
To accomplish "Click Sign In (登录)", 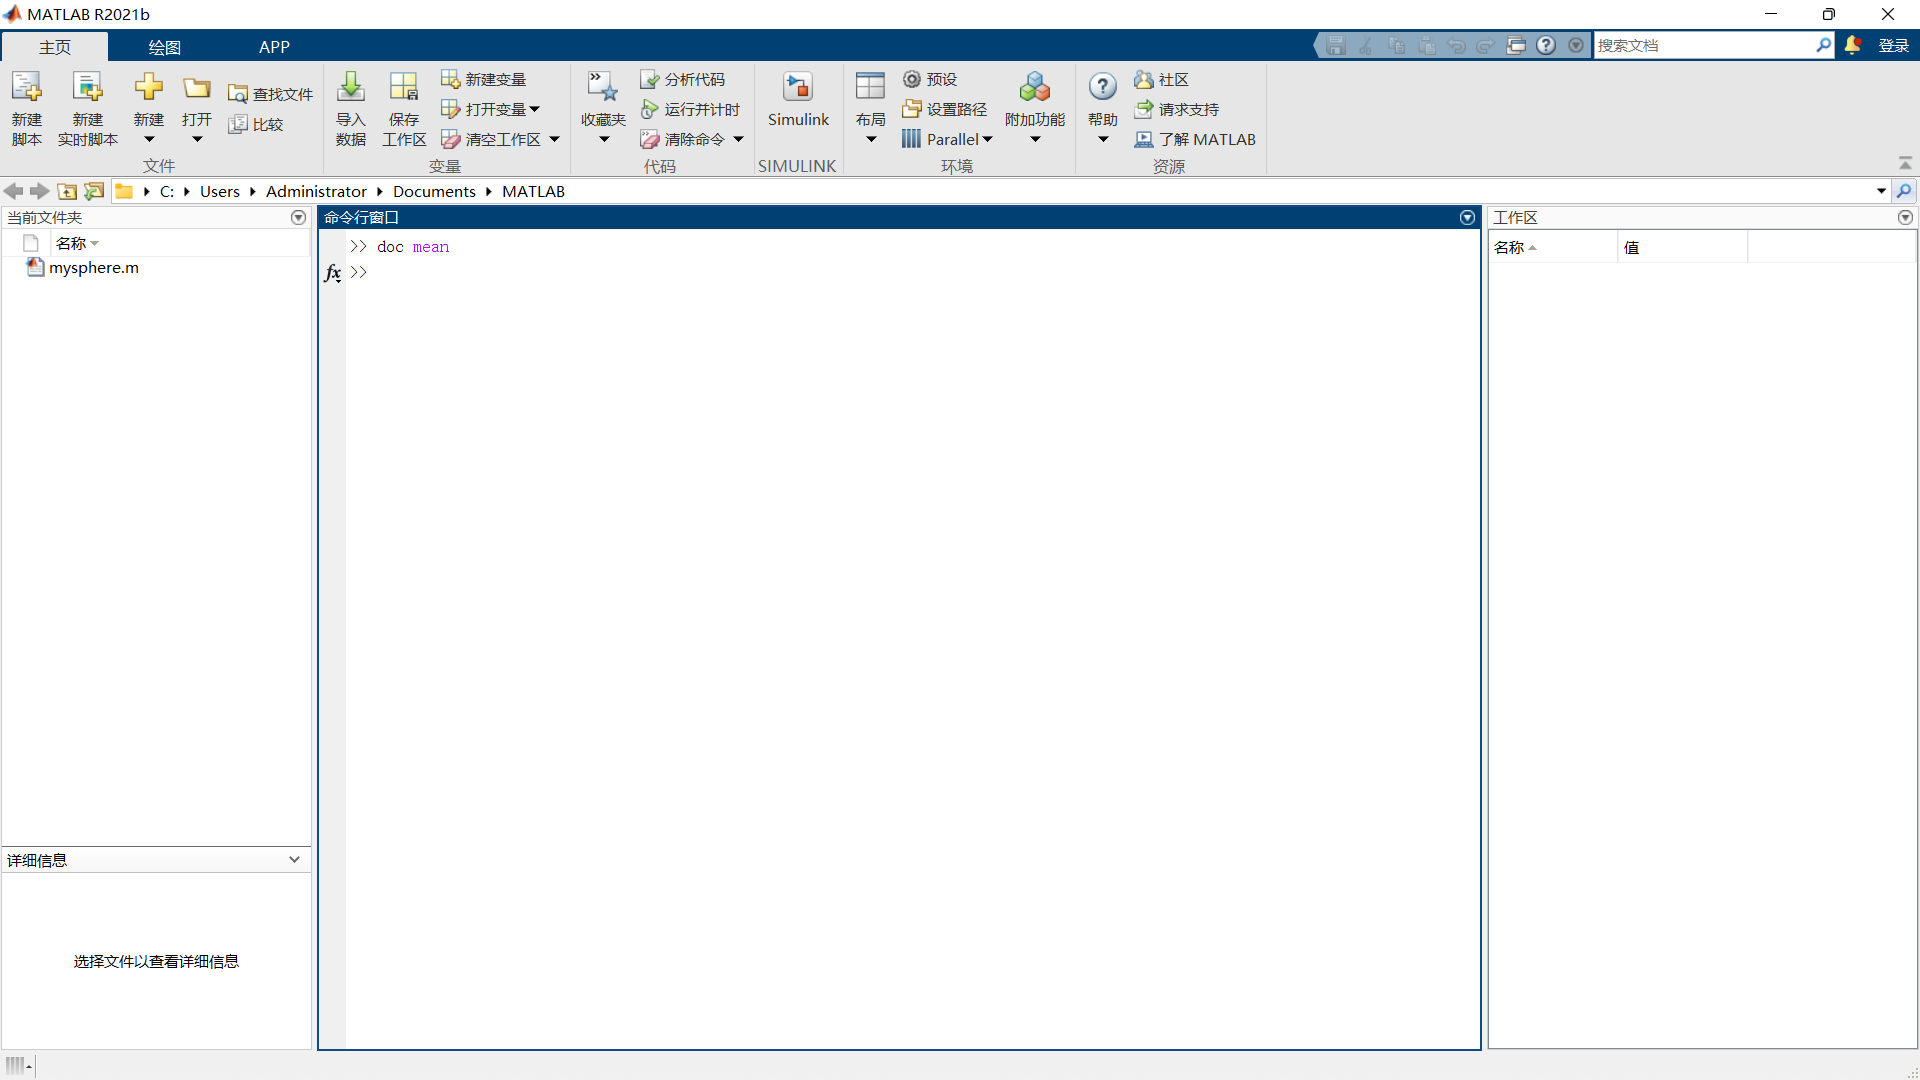I will 1894,45.
